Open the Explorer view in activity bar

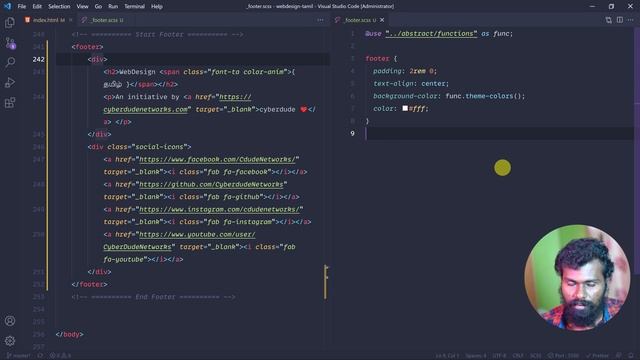click(x=10, y=23)
